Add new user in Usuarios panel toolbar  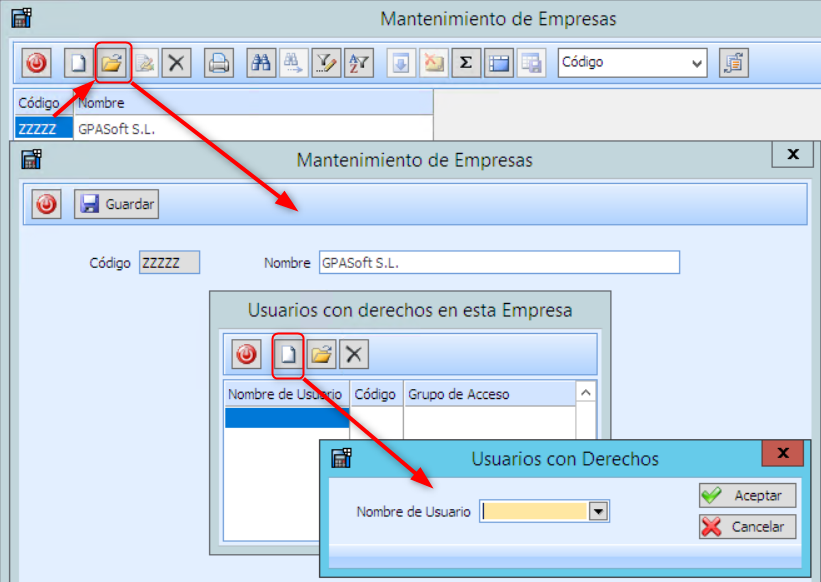(288, 354)
